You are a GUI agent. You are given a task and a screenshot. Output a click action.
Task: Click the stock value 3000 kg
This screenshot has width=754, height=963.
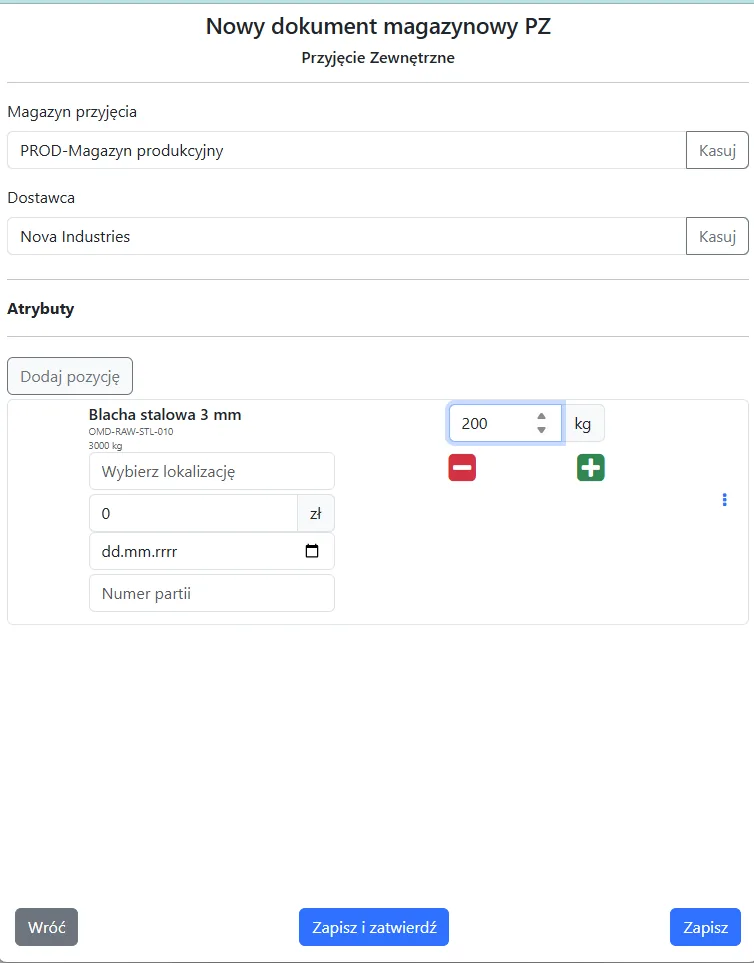pos(106,445)
